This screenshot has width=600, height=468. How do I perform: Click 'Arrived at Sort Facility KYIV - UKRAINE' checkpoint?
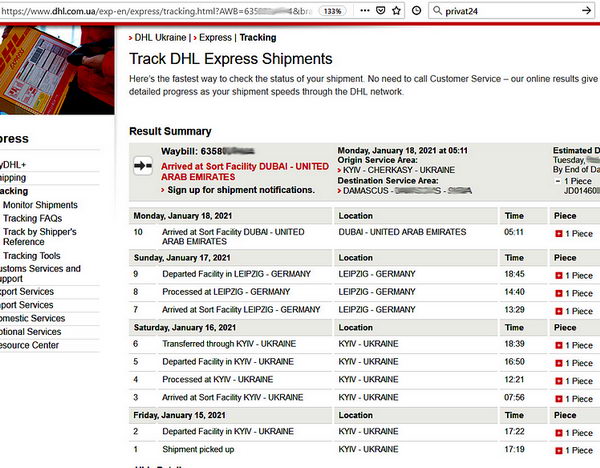point(233,397)
